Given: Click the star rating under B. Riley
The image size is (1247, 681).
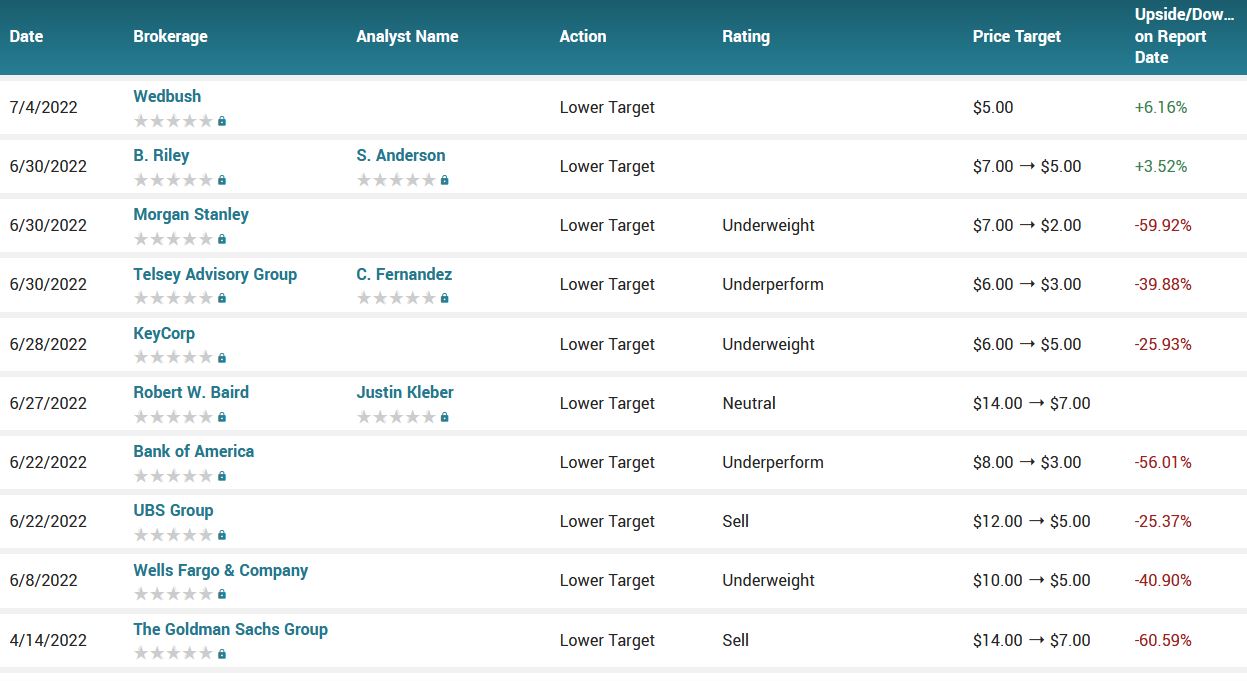Looking at the screenshot, I should point(173,180).
